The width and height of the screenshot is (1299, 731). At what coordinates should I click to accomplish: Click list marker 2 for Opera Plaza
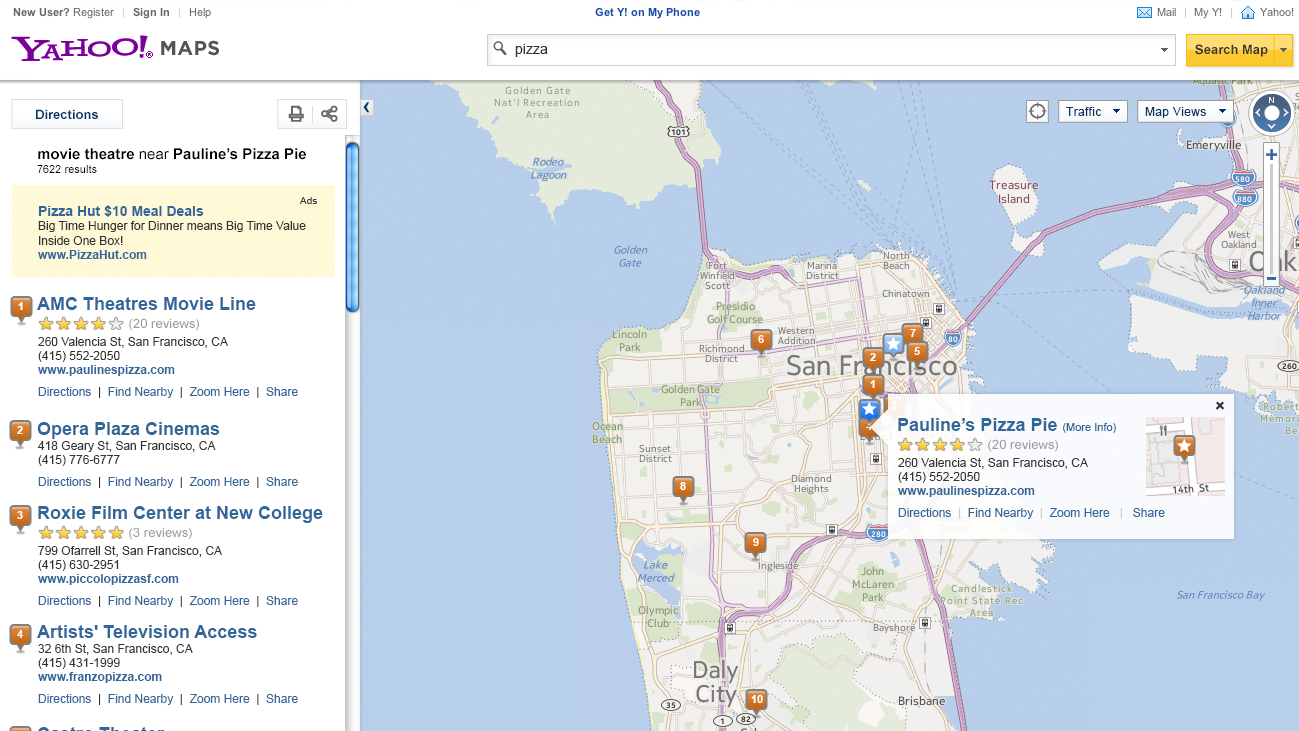21,434
